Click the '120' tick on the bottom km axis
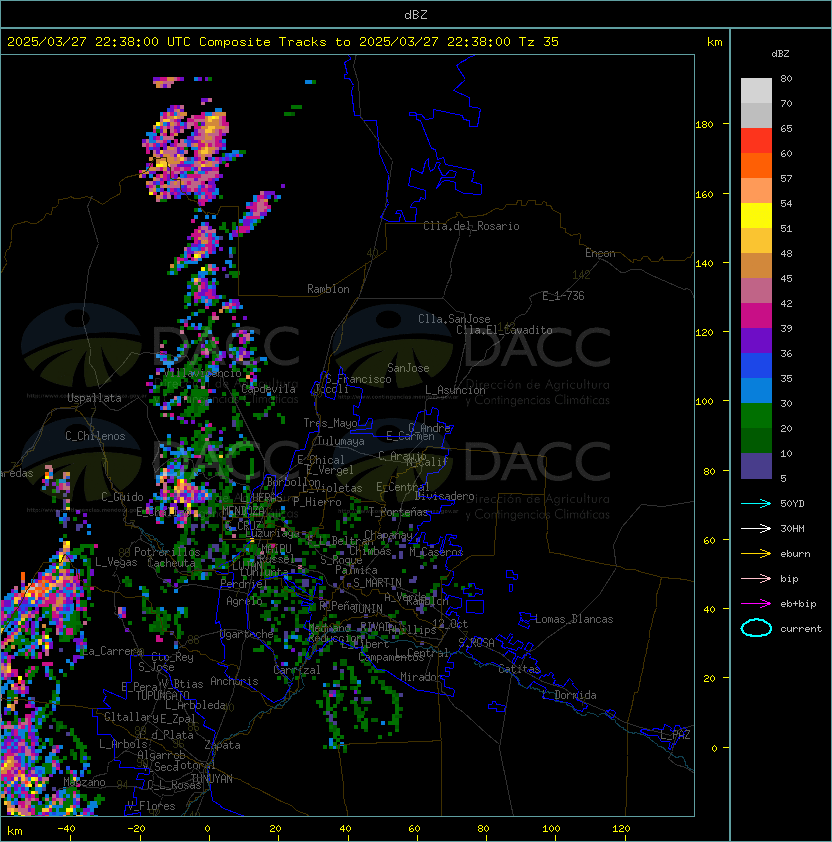 [621, 829]
